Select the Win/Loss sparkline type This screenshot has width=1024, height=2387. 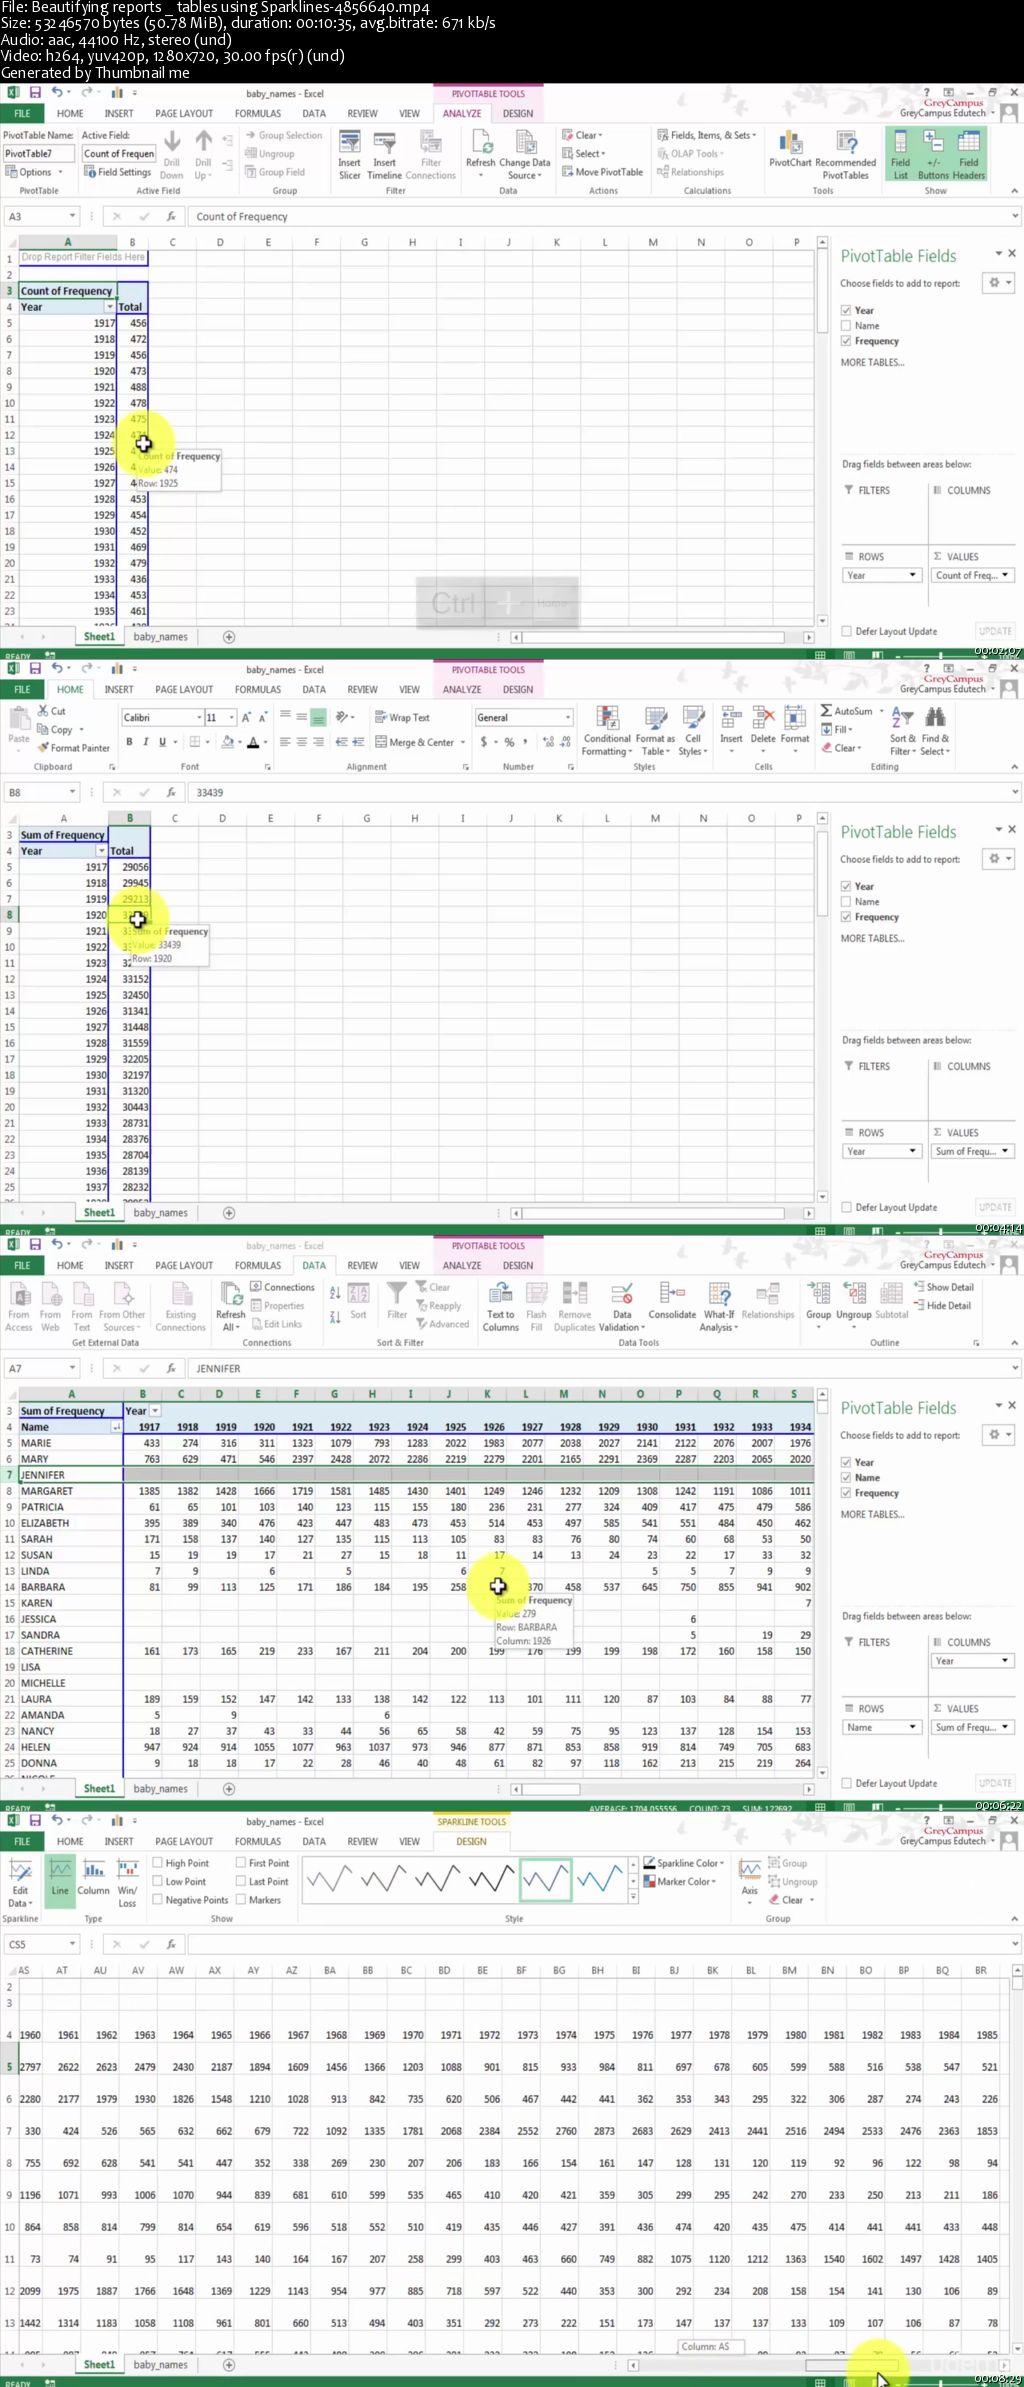click(127, 1882)
